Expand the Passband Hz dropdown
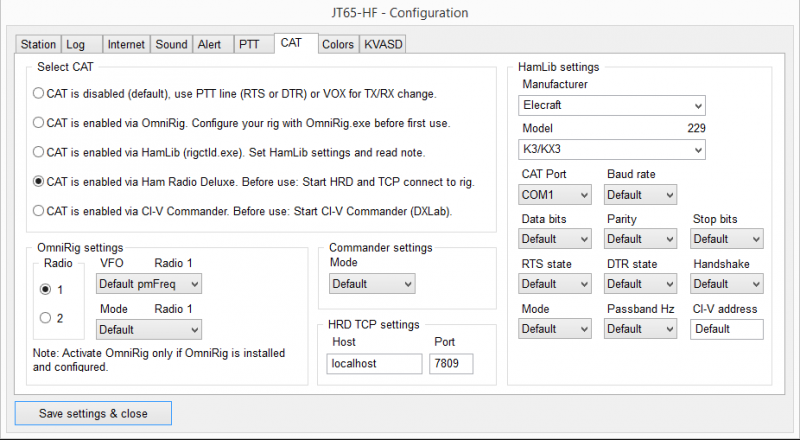Image resolution: width=800 pixels, height=440 pixels. coord(640,329)
